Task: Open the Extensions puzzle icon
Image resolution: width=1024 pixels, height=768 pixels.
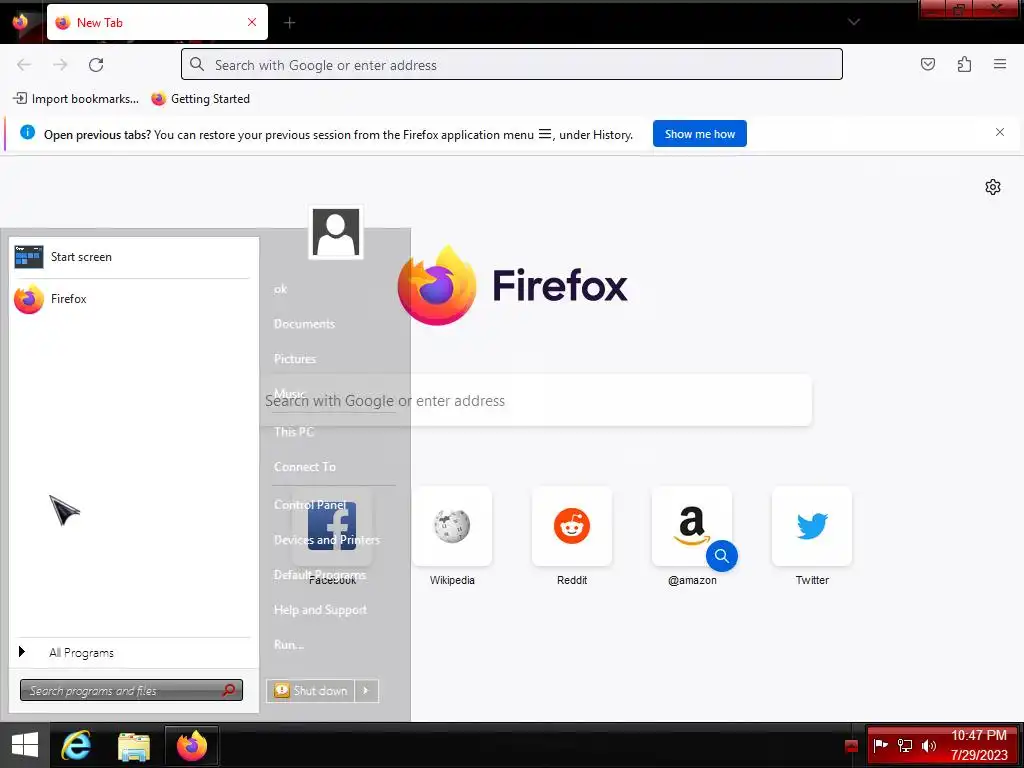Action: tap(964, 64)
